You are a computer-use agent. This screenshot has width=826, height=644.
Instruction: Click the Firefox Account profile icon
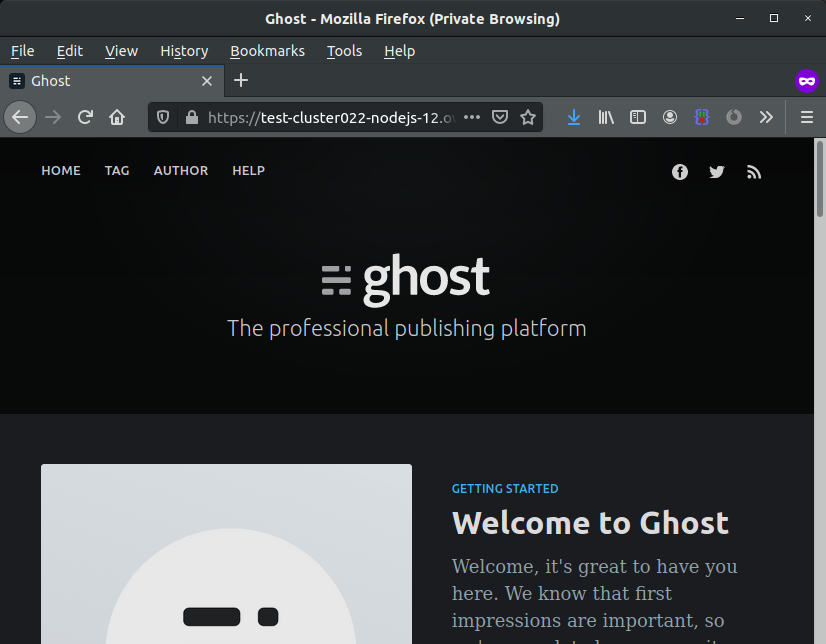(x=669, y=117)
